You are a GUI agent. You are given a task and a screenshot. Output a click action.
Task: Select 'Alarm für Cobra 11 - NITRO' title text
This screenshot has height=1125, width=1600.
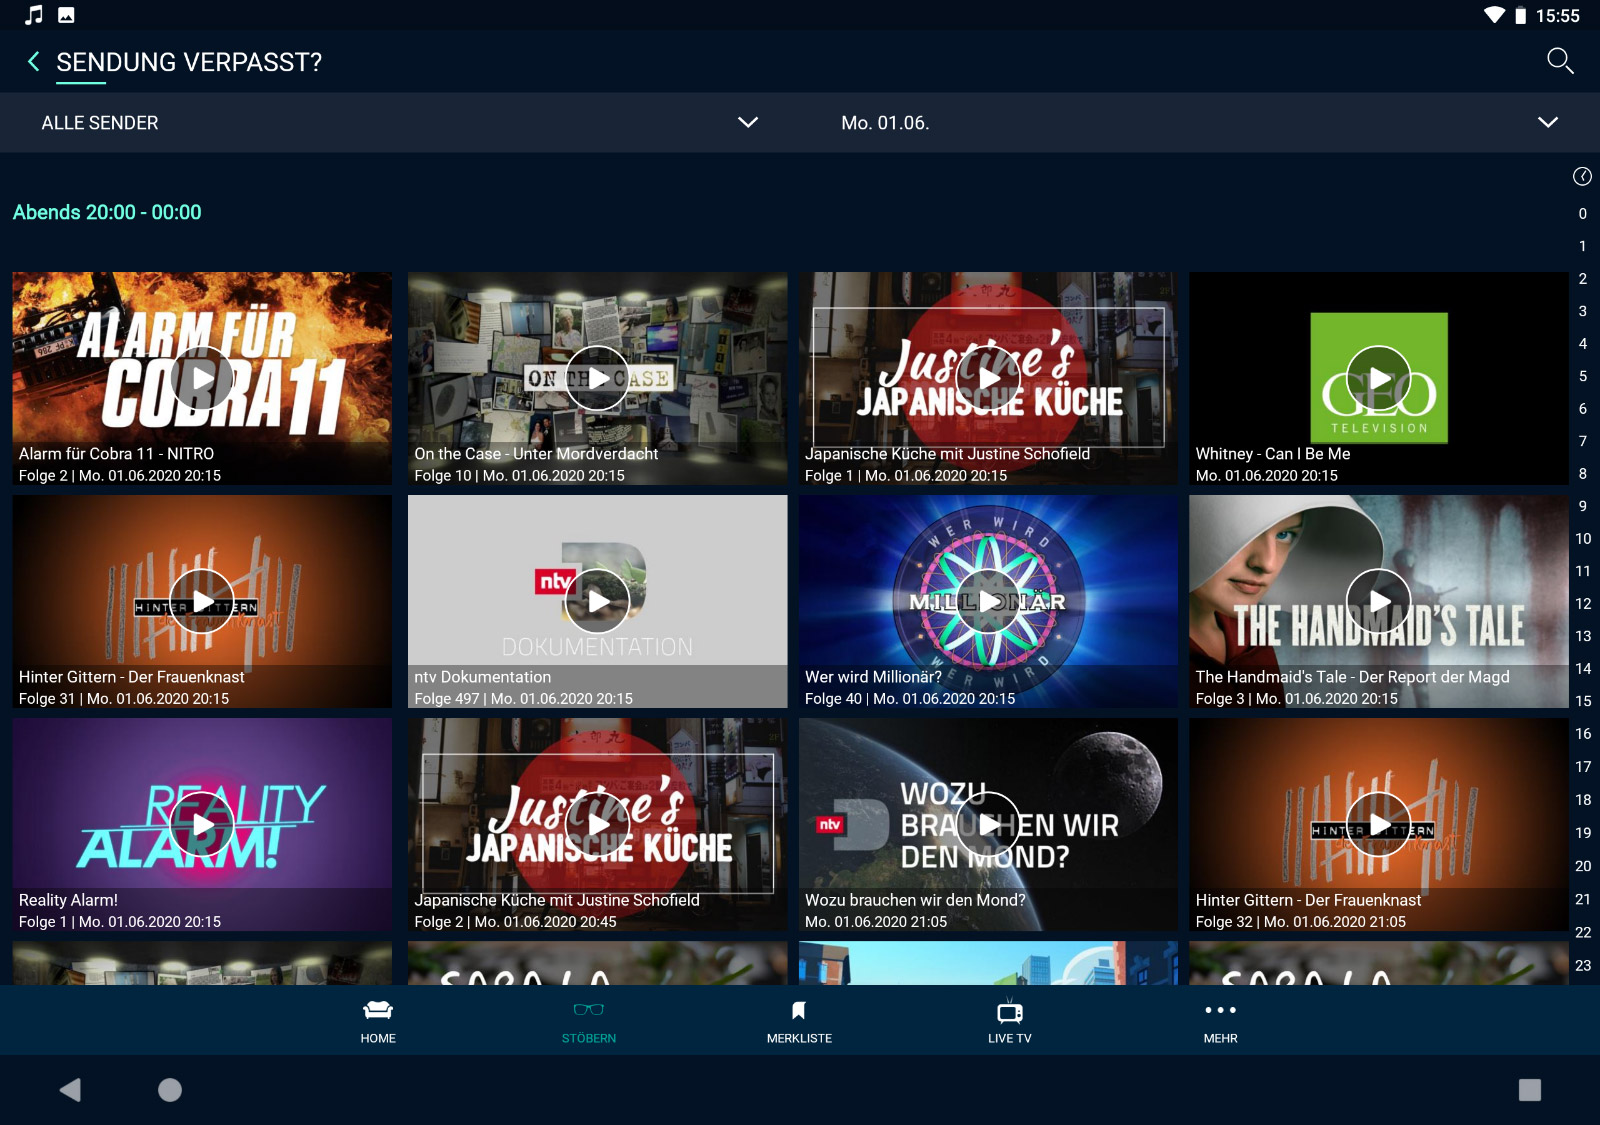pyautogui.click(x=116, y=454)
